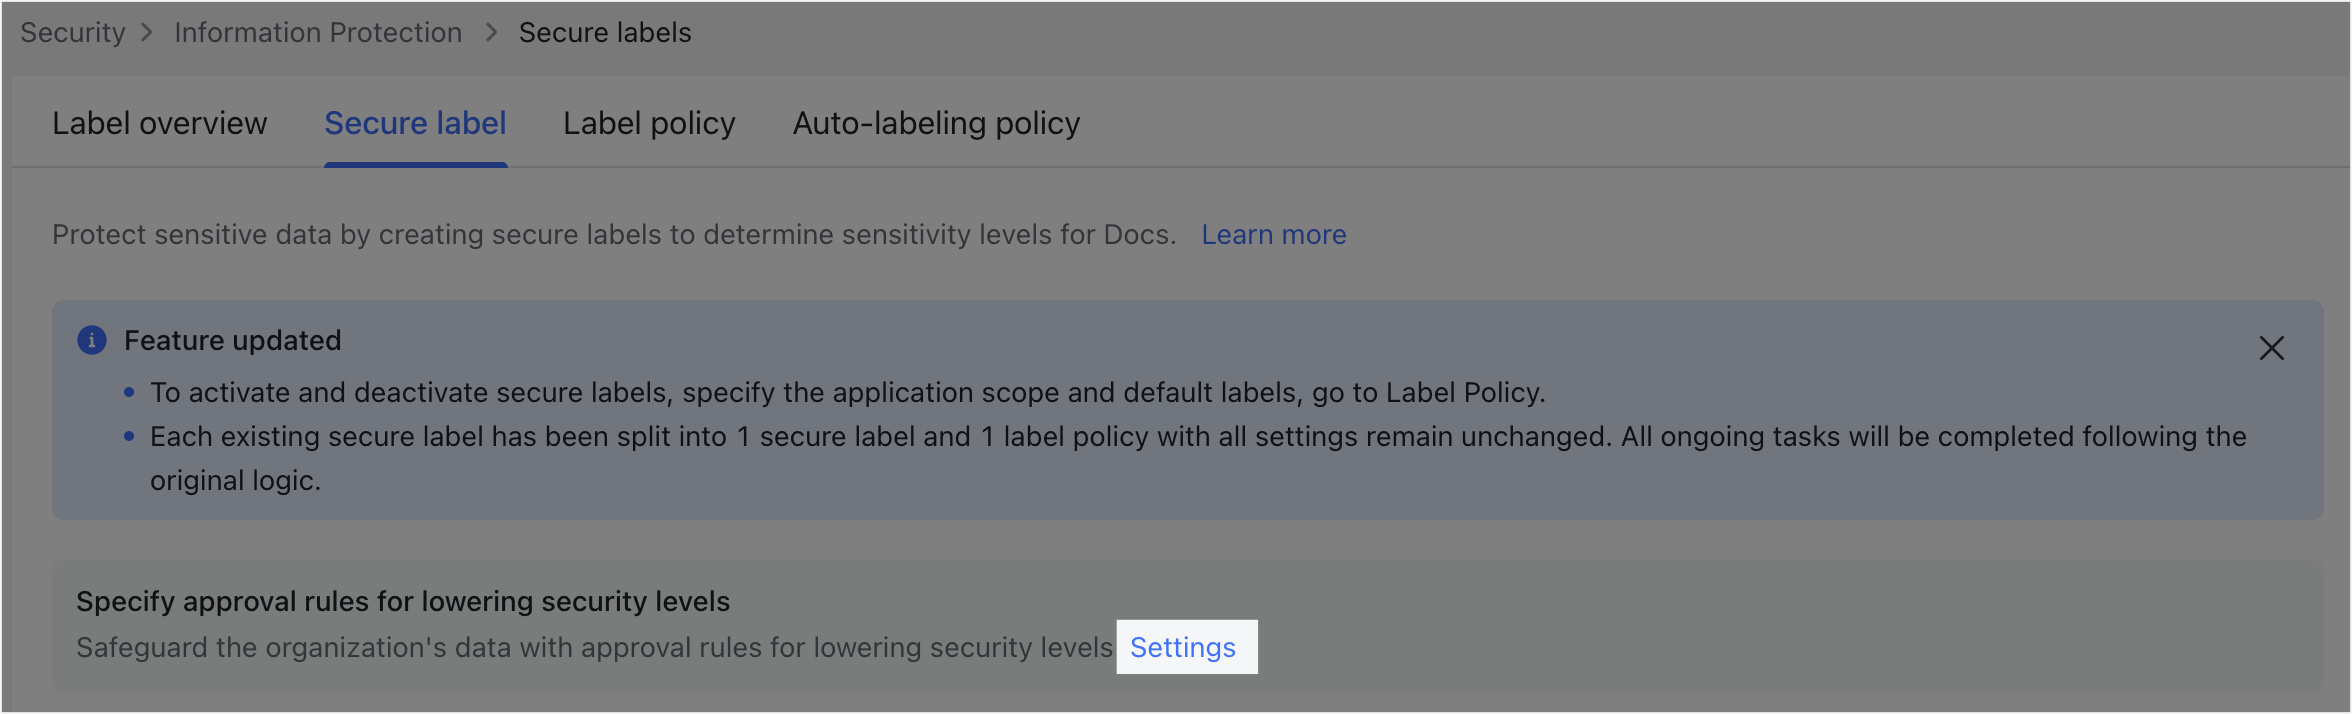Switch to the Label overview tab

point(159,123)
